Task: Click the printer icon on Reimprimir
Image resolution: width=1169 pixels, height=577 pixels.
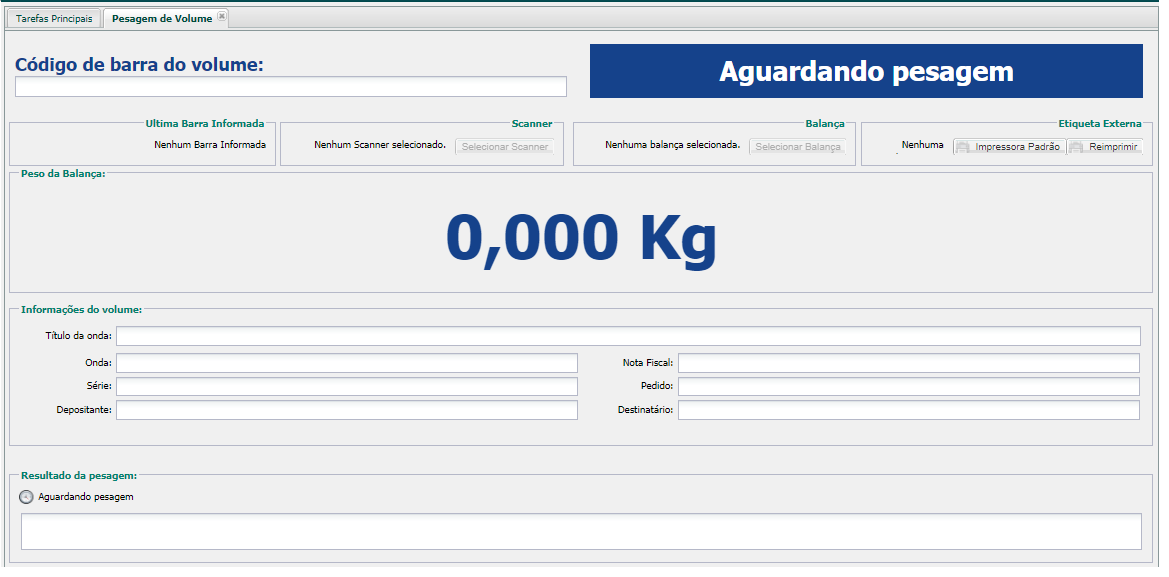Action: coord(1077,147)
